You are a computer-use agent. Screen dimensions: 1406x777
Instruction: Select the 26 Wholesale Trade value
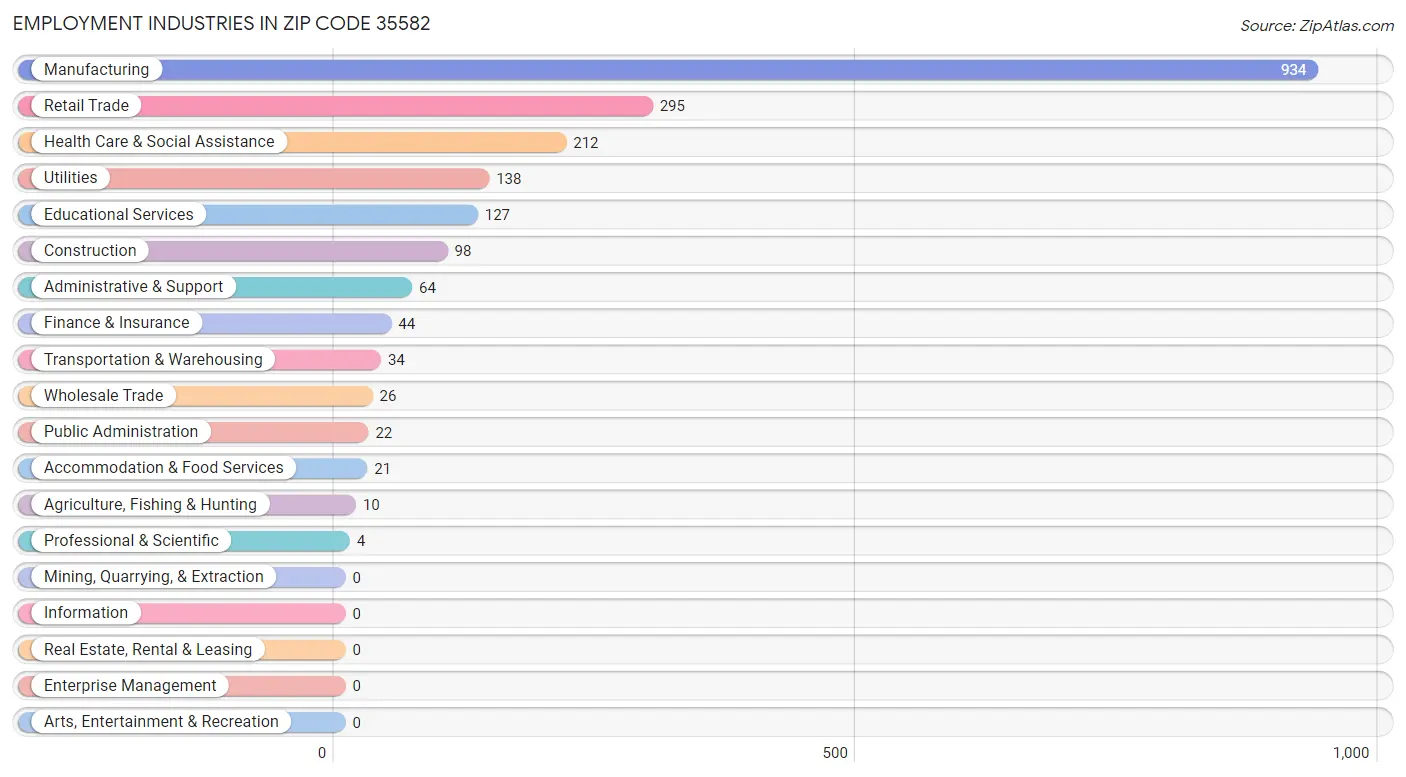(388, 396)
